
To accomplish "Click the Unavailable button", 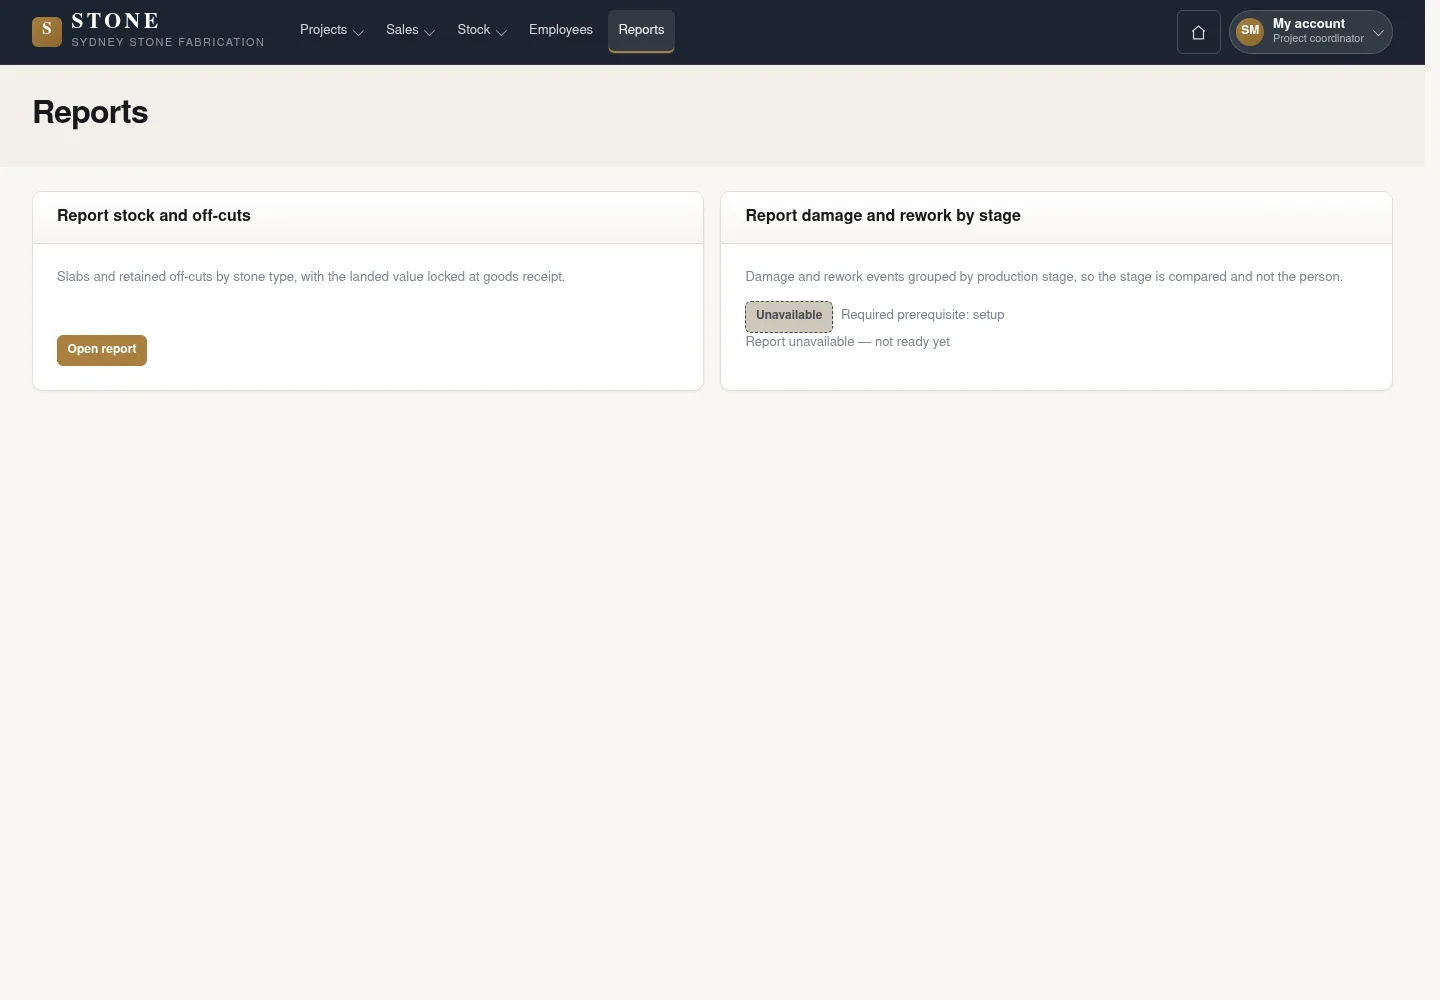I will [x=789, y=316].
